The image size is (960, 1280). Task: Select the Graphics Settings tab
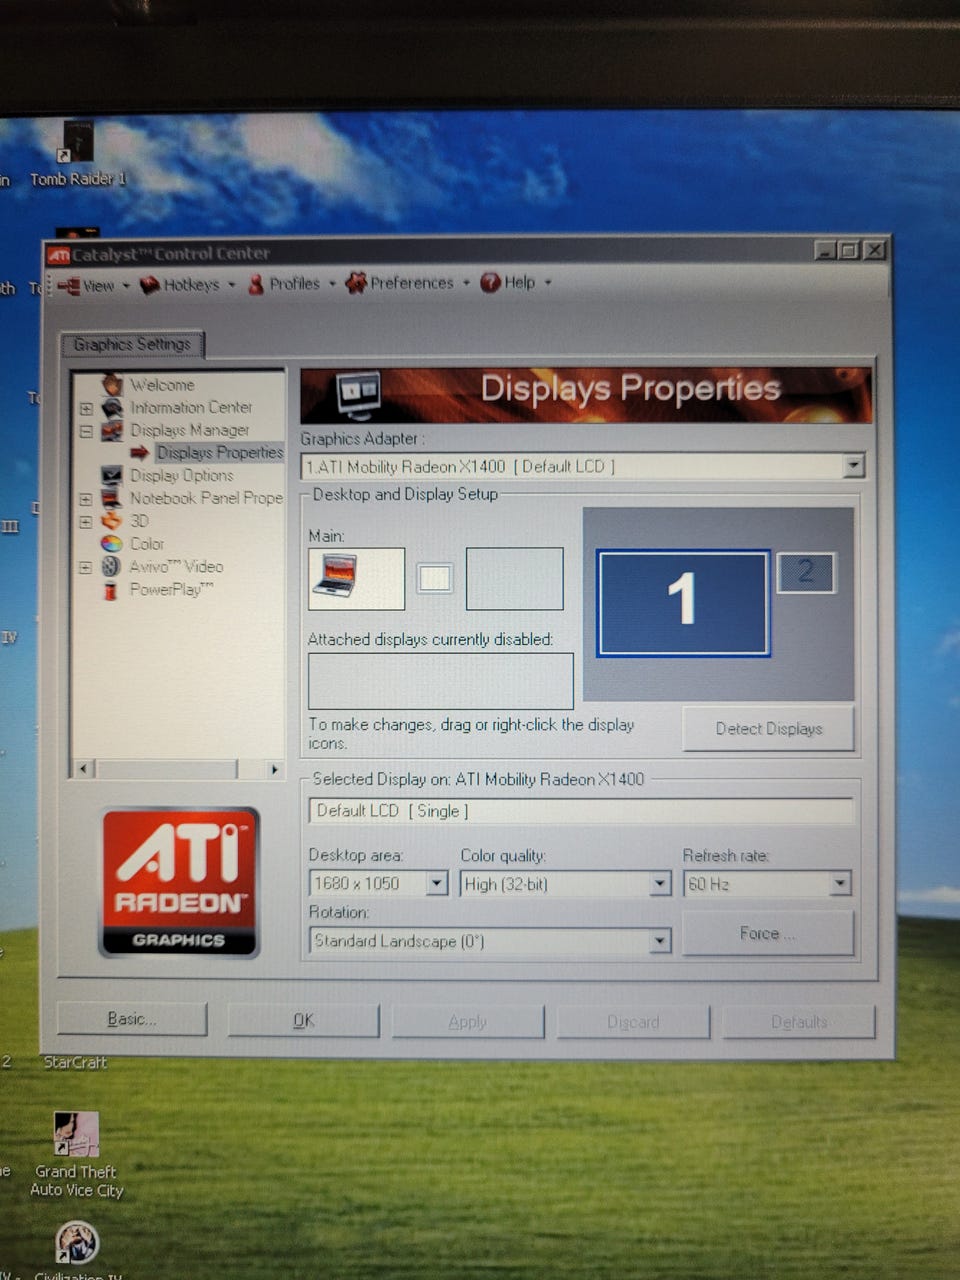point(132,344)
